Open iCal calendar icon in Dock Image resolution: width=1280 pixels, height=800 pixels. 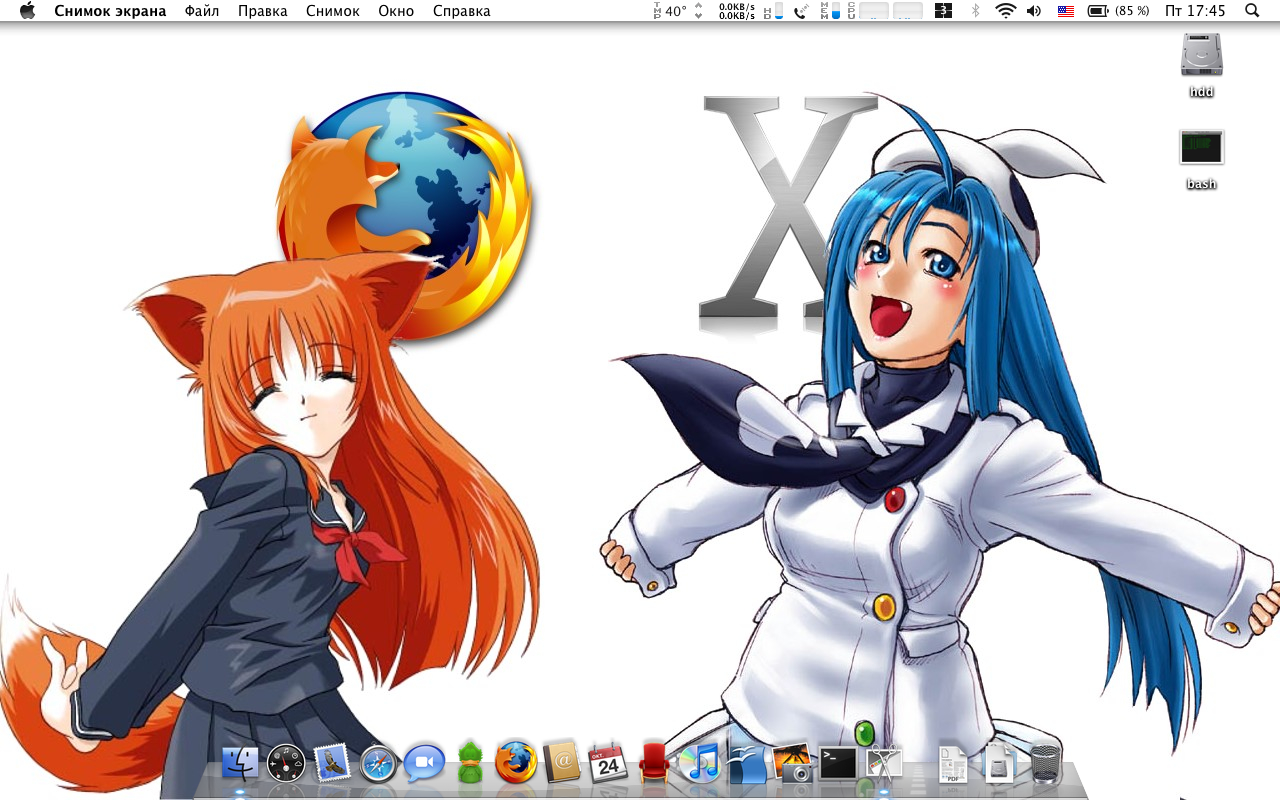(608, 763)
